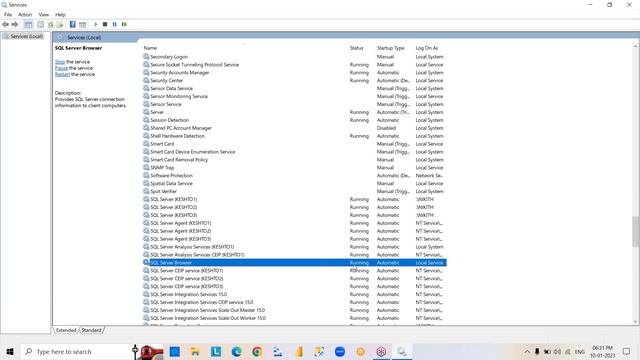640x360 pixels.
Task: Select the Session Detection service row
Action: click(294, 120)
